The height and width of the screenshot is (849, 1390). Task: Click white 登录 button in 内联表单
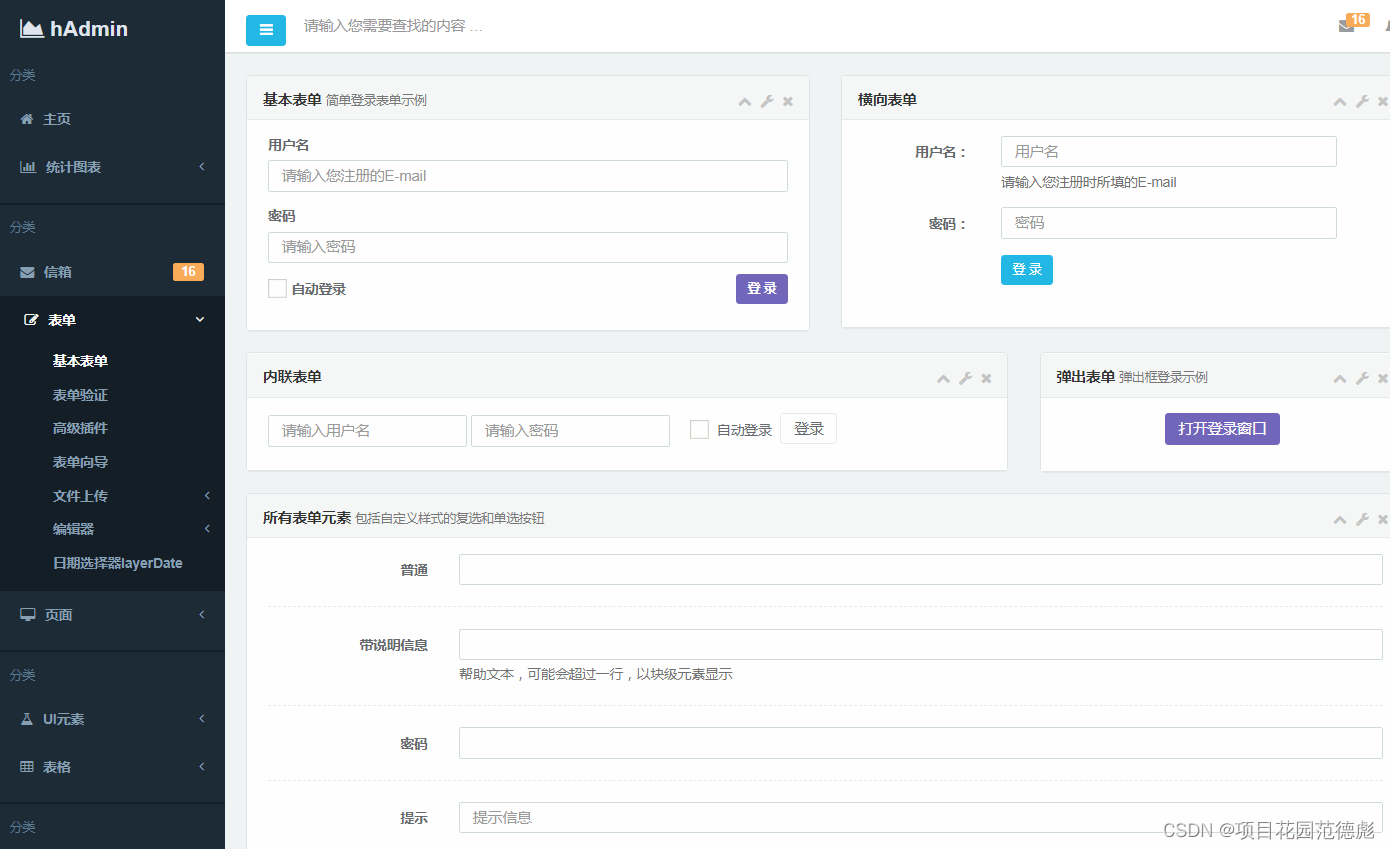point(808,429)
